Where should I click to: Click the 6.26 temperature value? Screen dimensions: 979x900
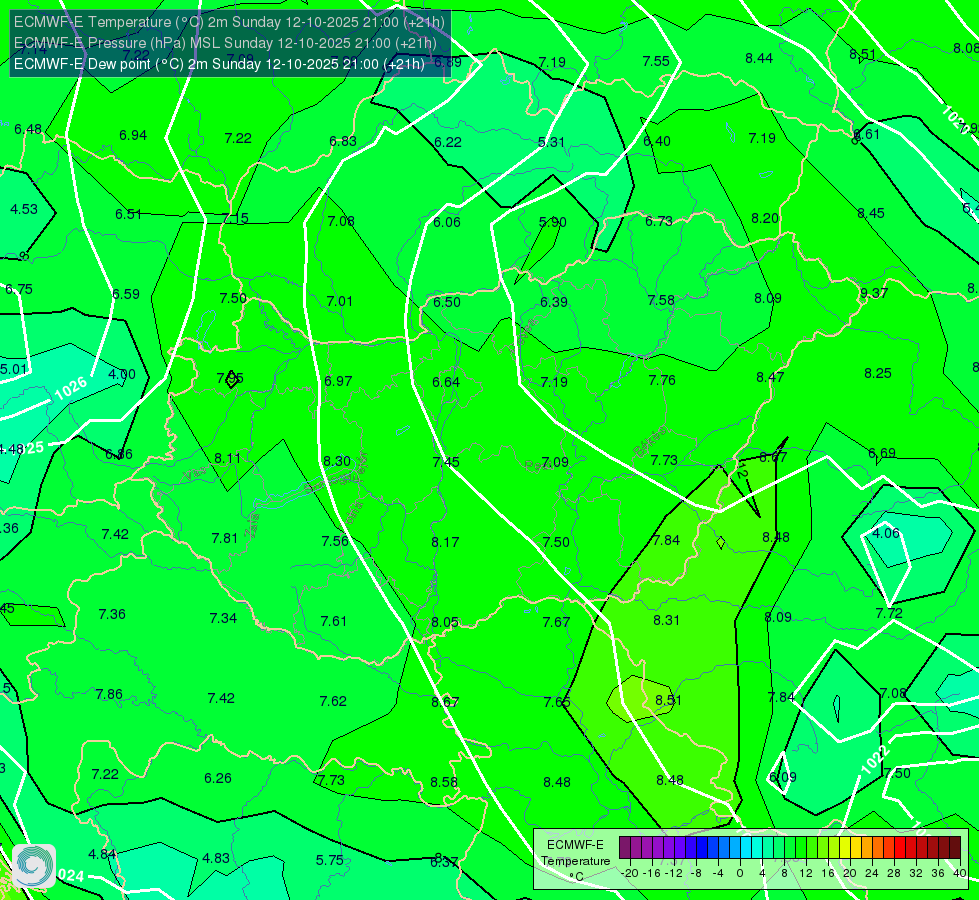(x=218, y=778)
